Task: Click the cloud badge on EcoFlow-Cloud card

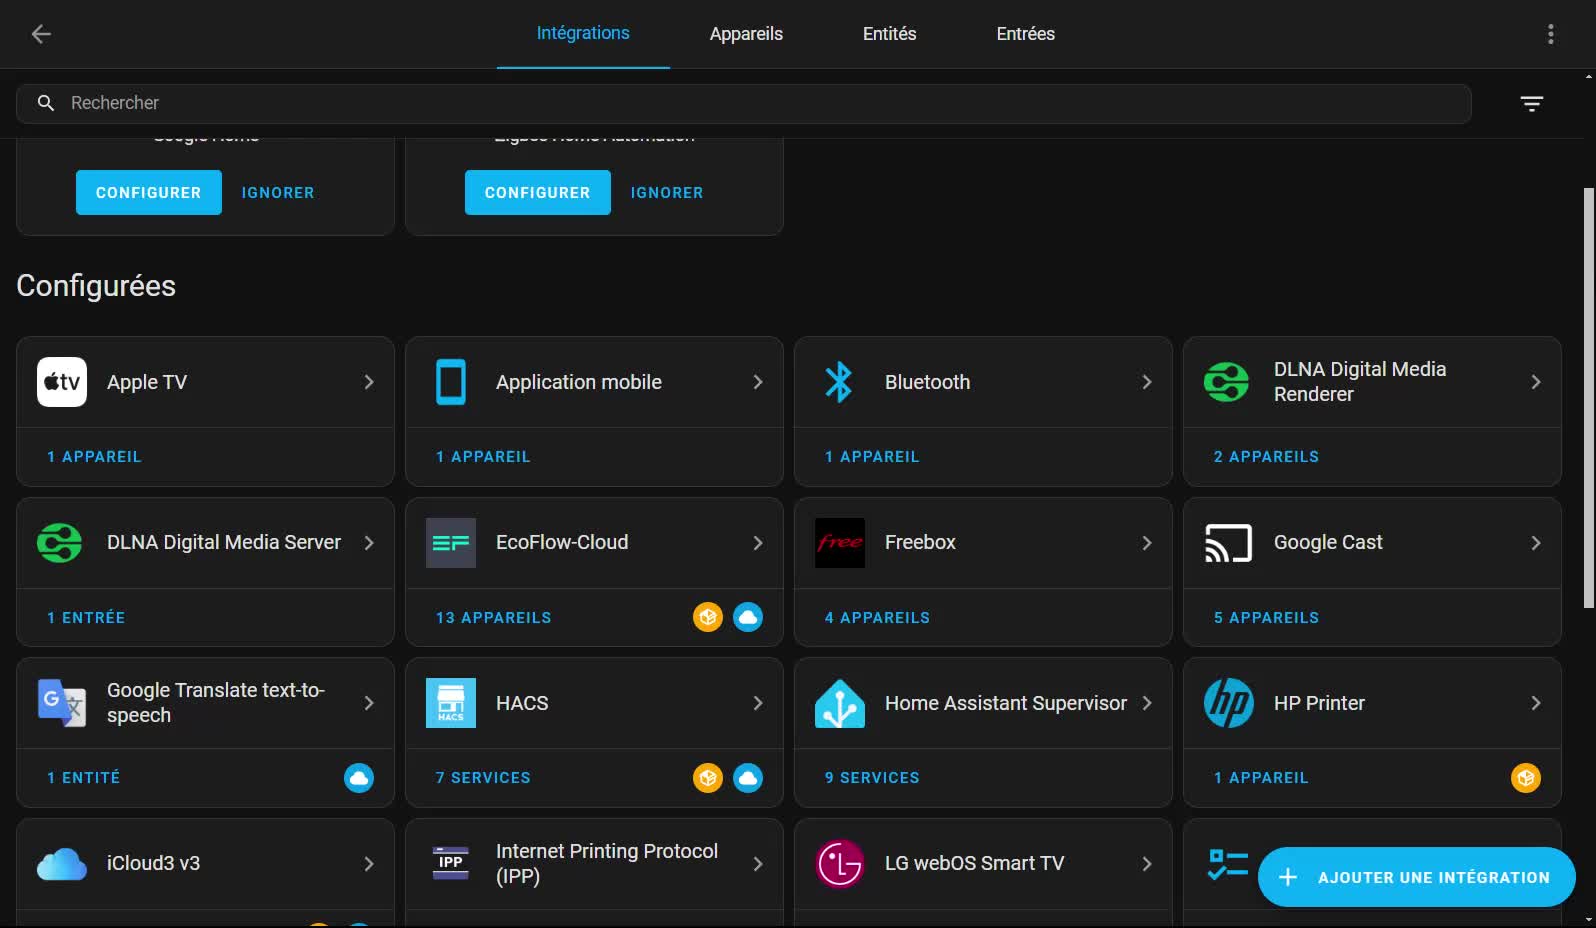Action: point(748,617)
